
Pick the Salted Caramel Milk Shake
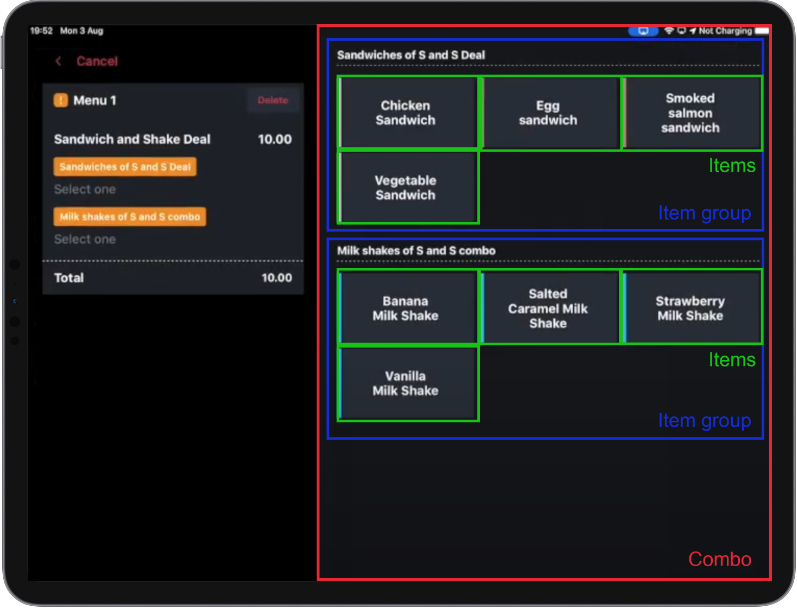pos(548,308)
